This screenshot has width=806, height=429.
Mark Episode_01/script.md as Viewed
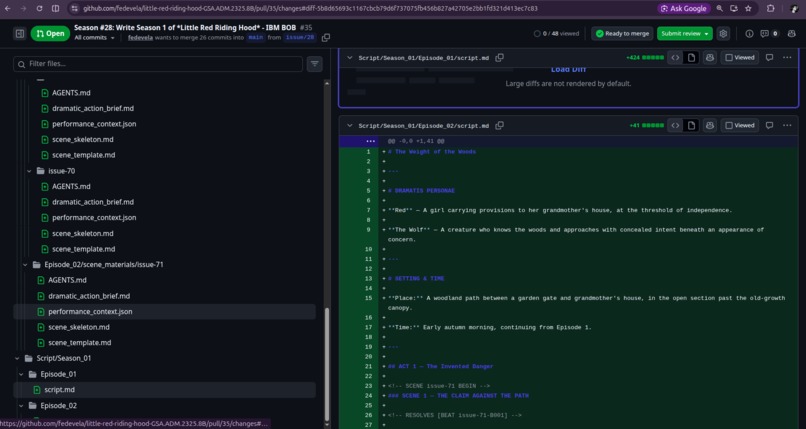point(740,58)
